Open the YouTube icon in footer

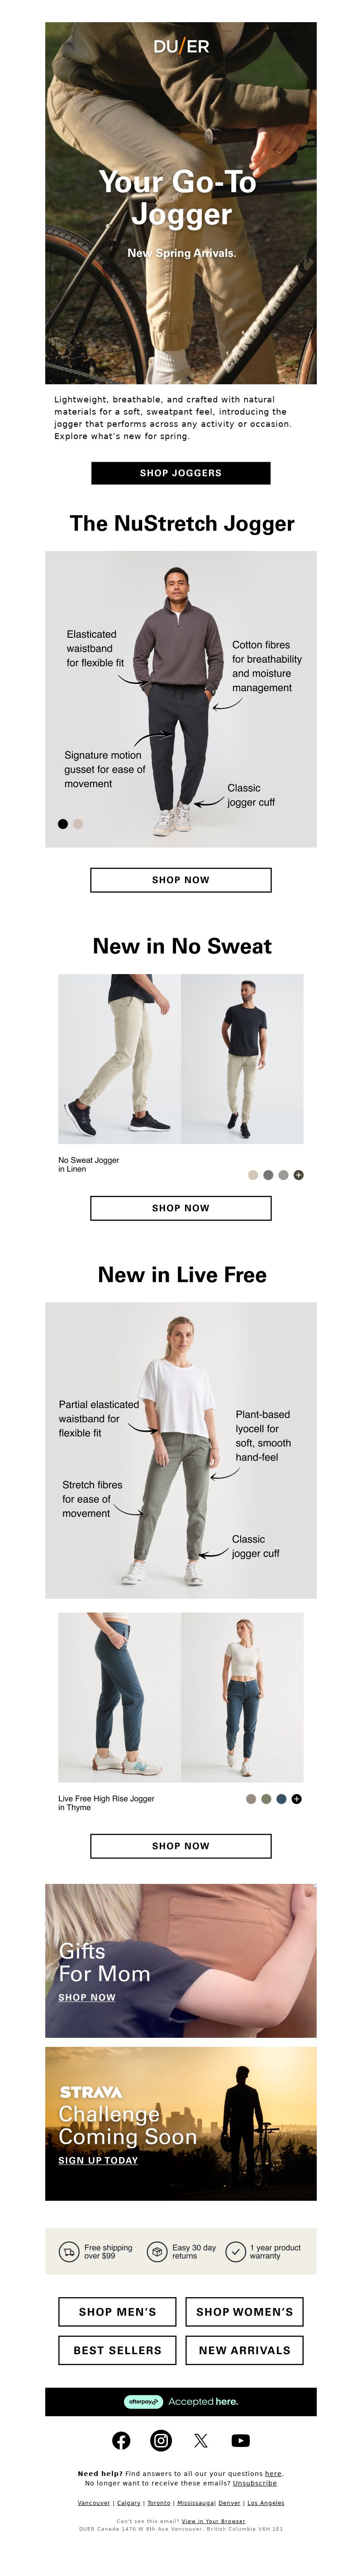[240, 2440]
